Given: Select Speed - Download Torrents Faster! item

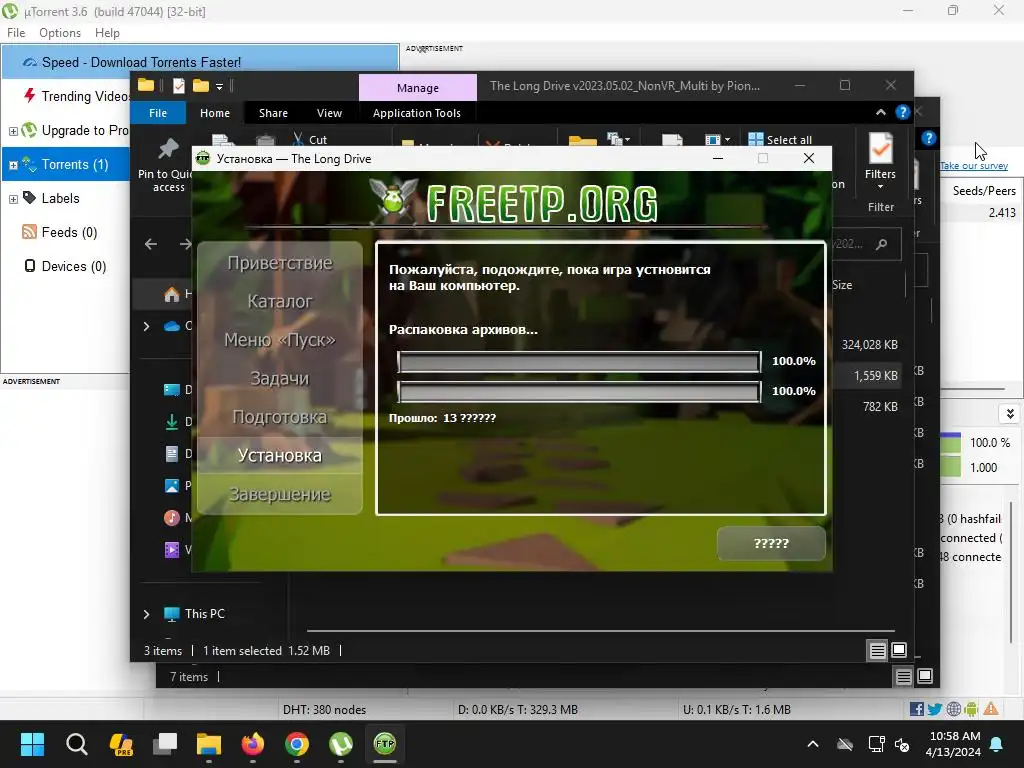Looking at the screenshot, I should click(200, 62).
